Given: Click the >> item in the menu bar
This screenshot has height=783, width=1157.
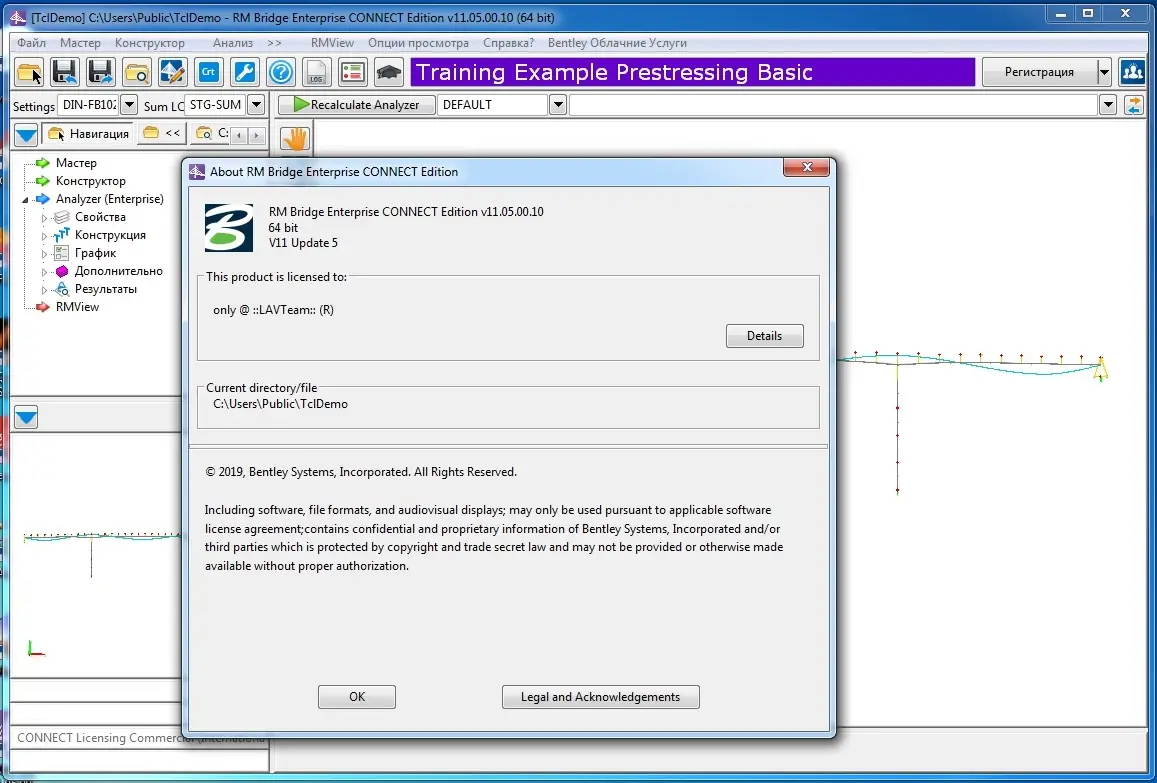Looking at the screenshot, I should click(274, 43).
